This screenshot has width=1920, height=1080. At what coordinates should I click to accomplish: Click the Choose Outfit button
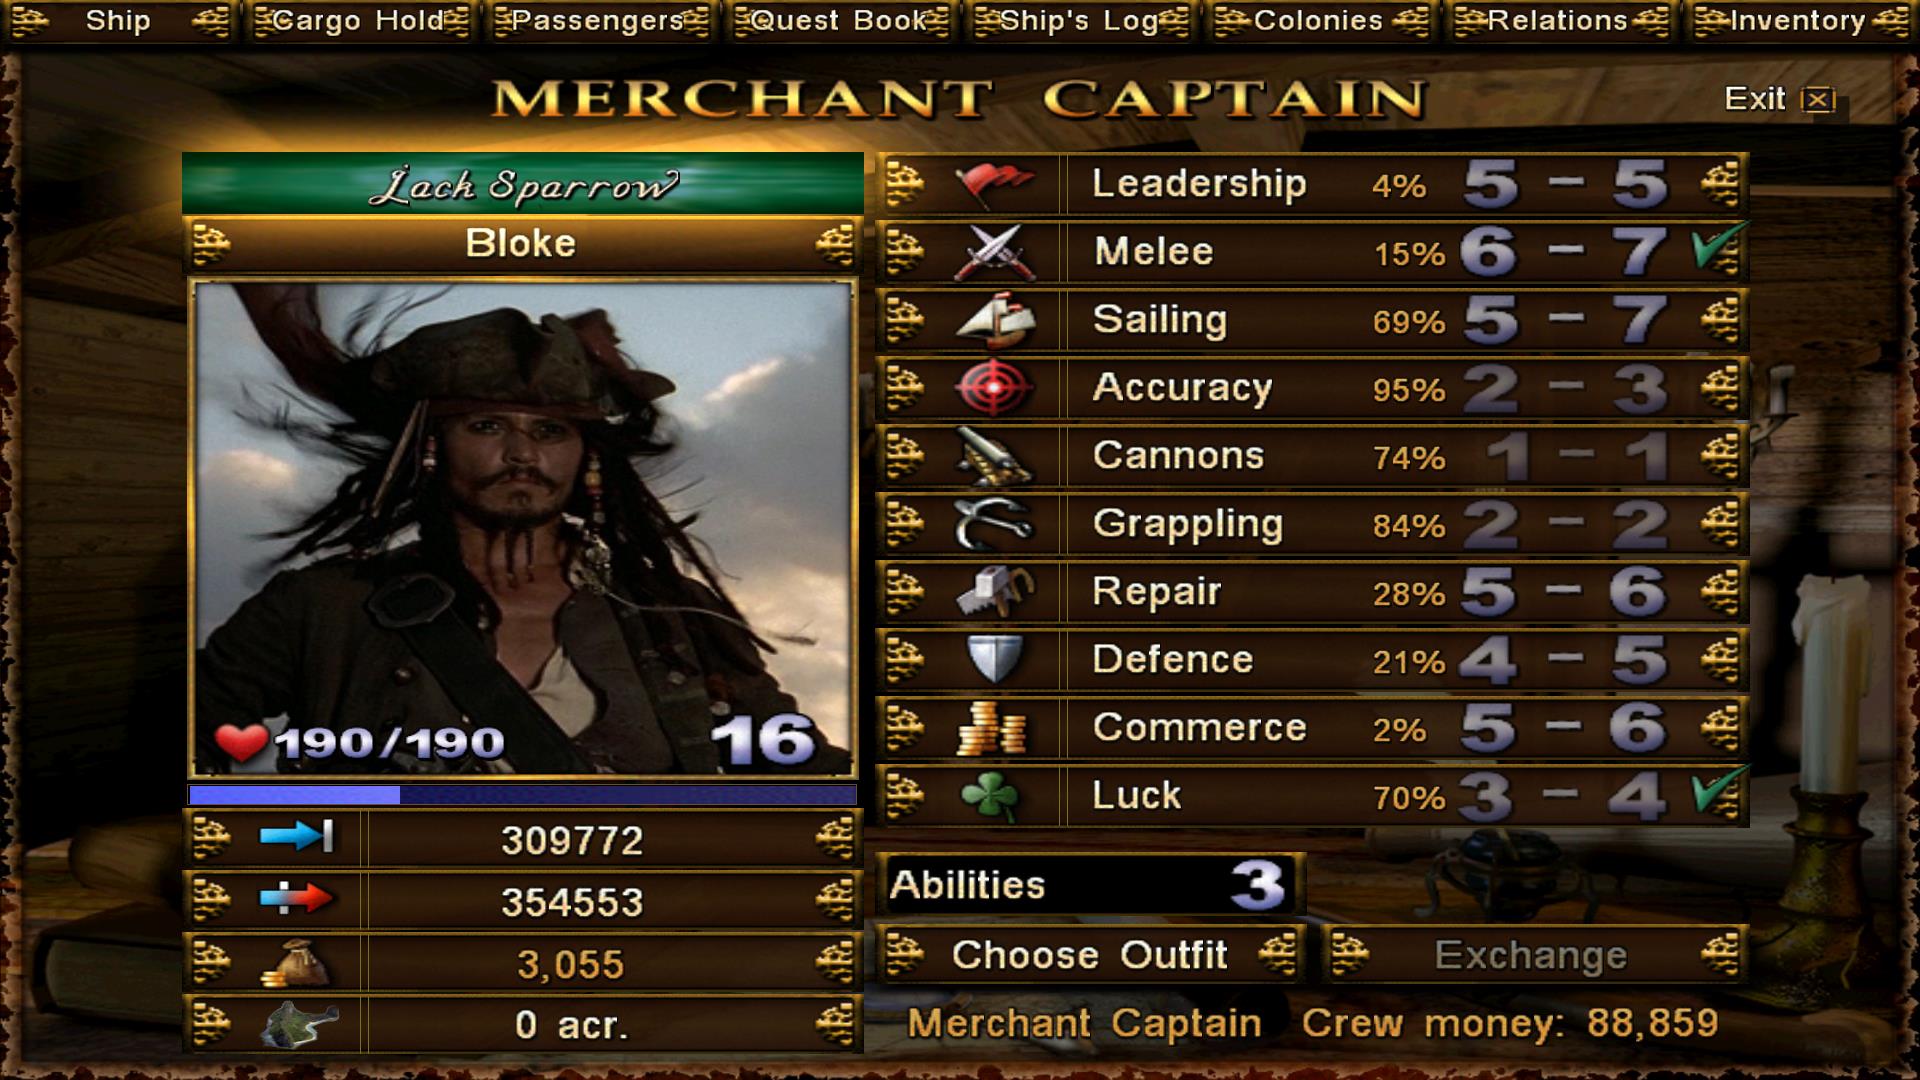click(1090, 955)
